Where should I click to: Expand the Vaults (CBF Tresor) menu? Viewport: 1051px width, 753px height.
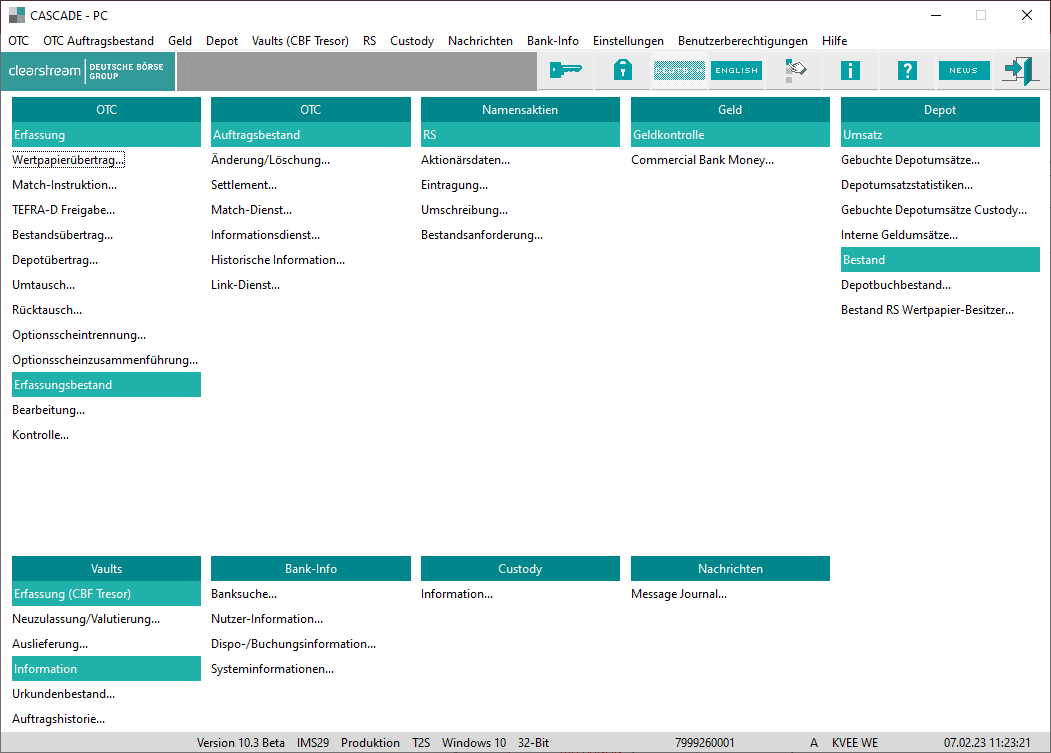[x=300, y=41]
